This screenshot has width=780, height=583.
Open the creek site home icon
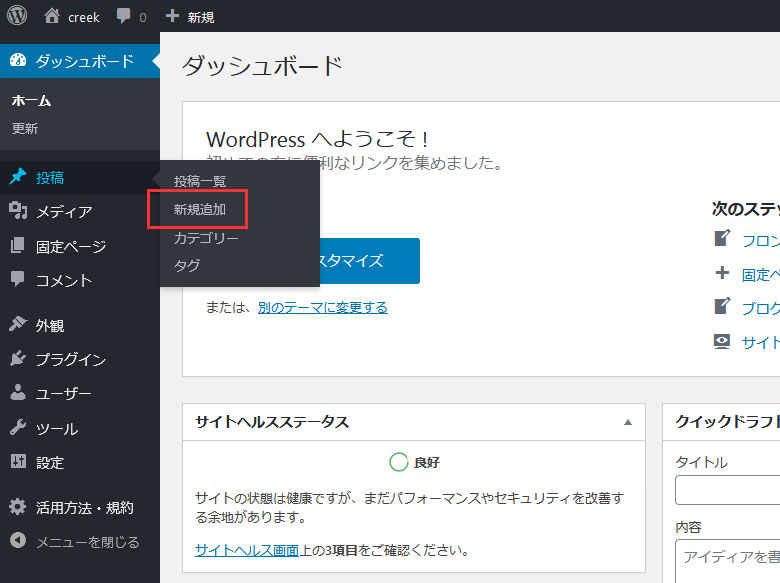[x=52, y=16]
